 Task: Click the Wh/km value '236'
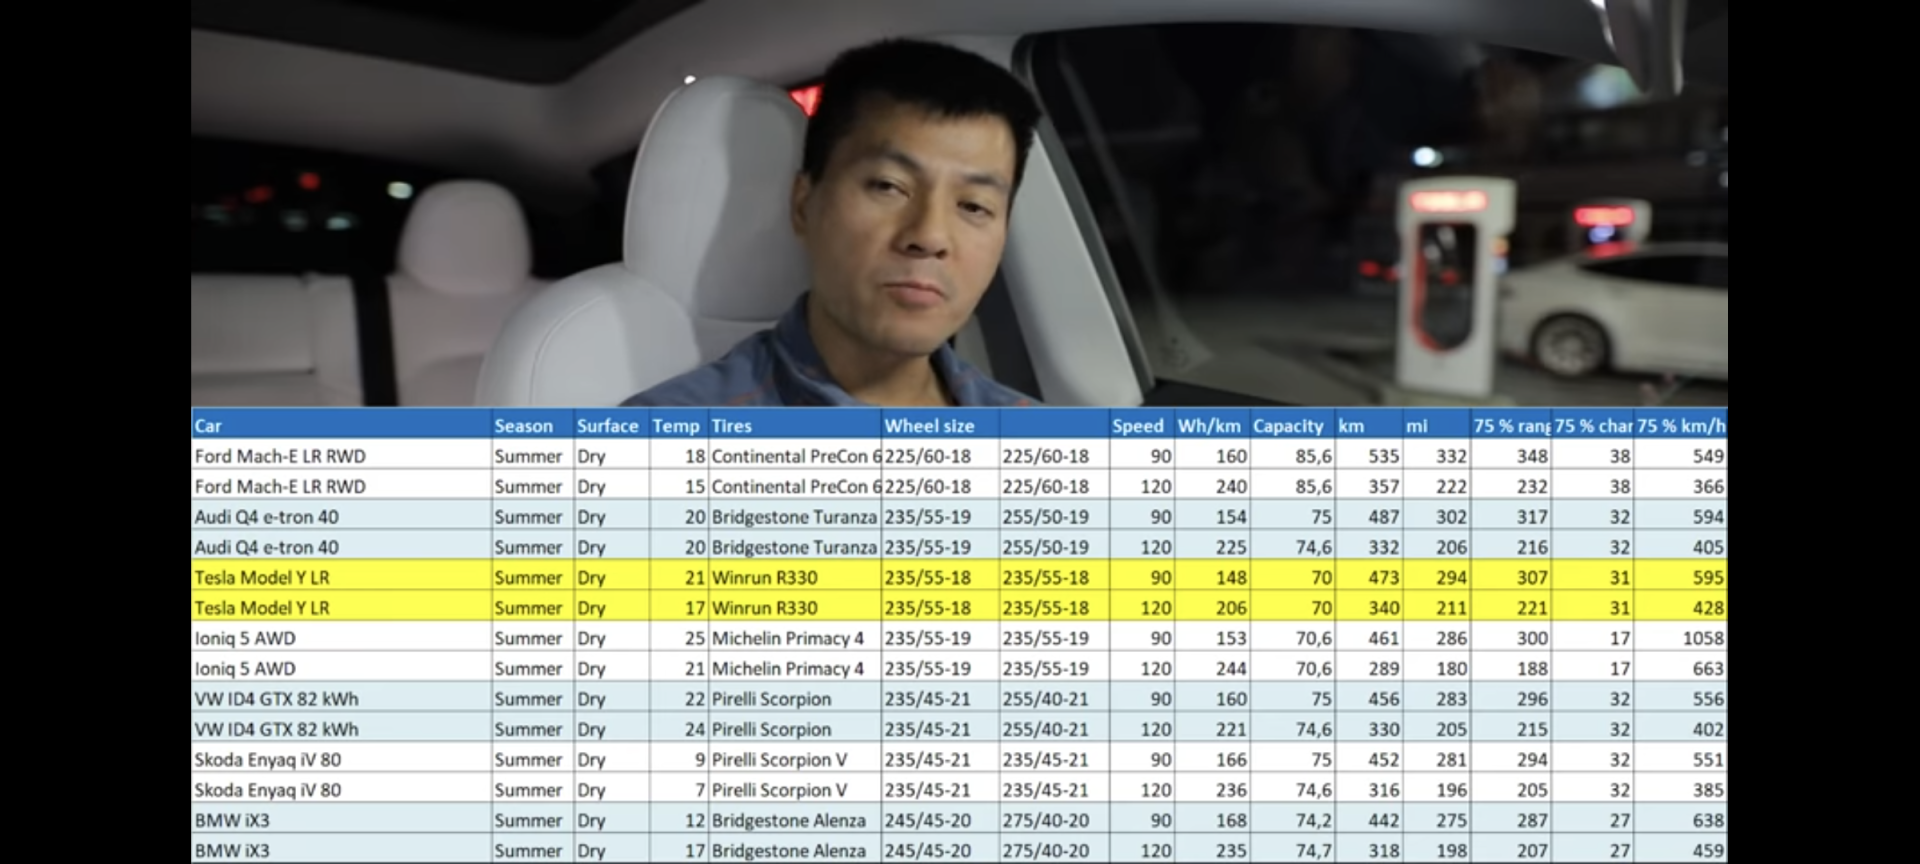click(x=1231, y=790)
